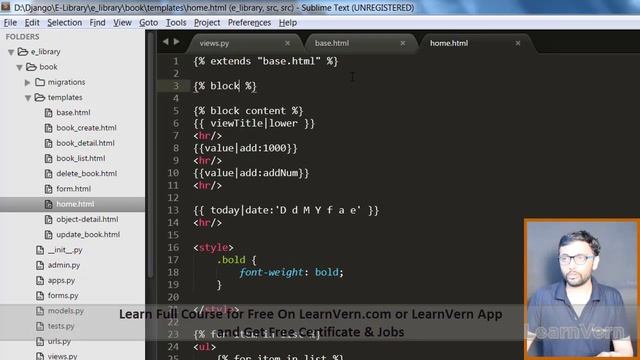The image size is (640, 360).
Task: Click line 1 extends "base.html" code
Action: click(x=266, y=61)
